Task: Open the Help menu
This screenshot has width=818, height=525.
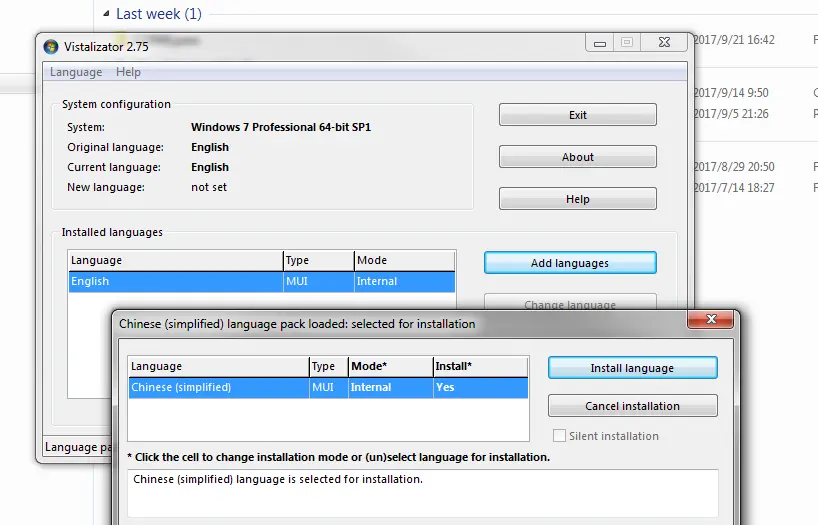Action: pyautogui.click(x=128, y=72)
